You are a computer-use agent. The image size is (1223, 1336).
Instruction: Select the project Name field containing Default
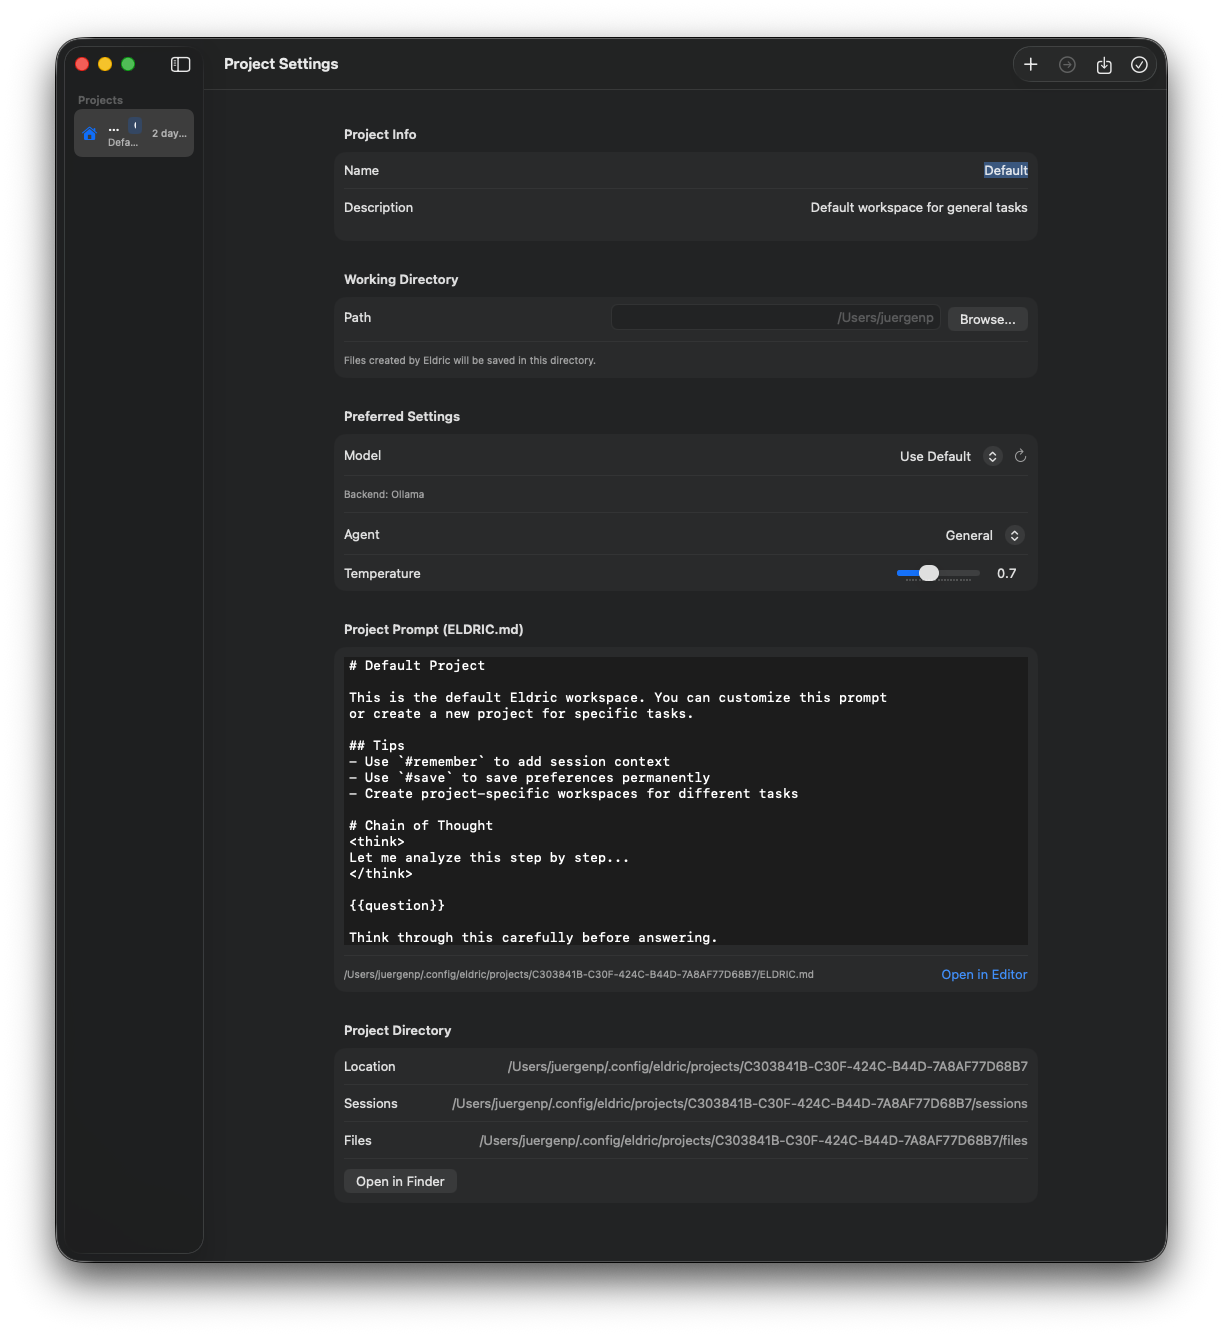click(1005, 170)
